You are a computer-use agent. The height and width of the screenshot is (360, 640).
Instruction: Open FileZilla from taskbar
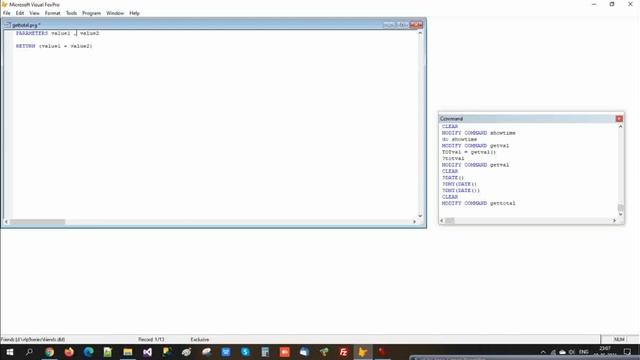pyautogui.click(x=343, y=352)
